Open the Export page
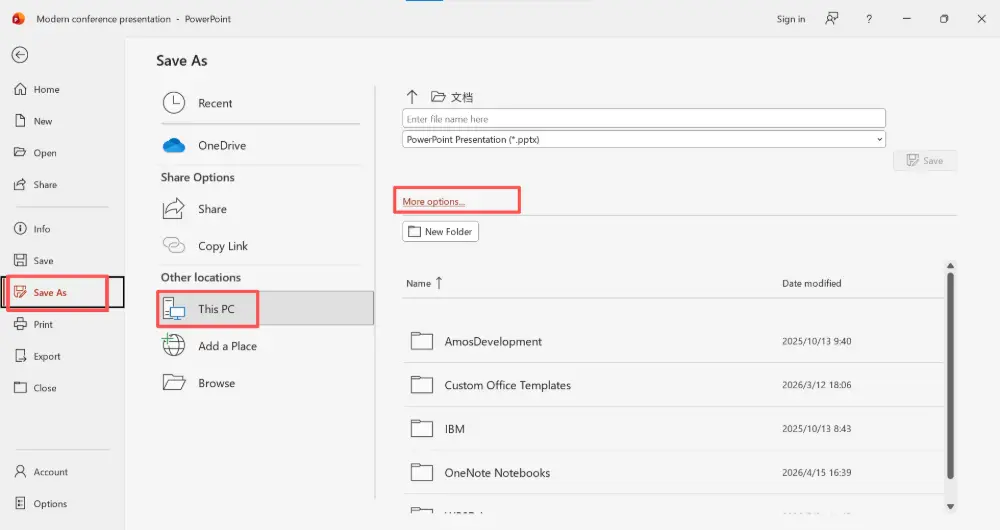Image resolution: width=1000 pixels, height=530 pixels. click(37, 356)
